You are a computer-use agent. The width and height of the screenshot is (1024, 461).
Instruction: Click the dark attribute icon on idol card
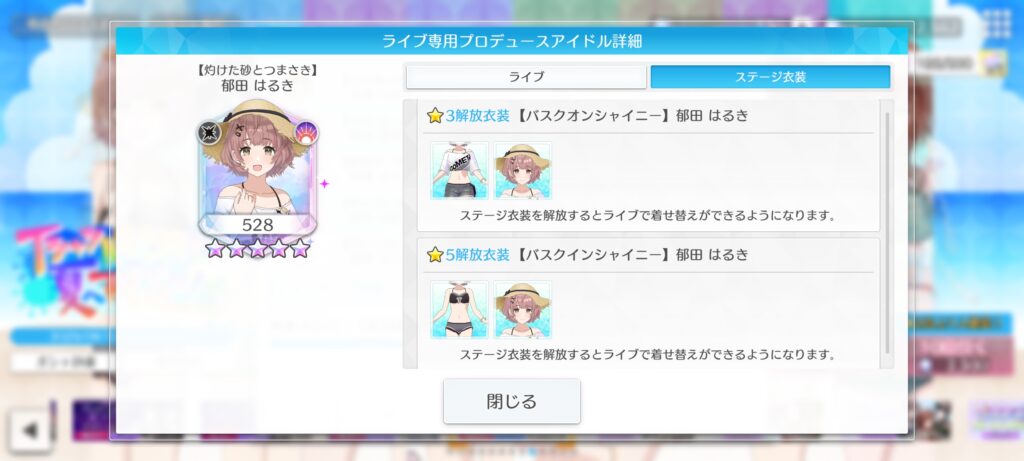click(210, 133)
